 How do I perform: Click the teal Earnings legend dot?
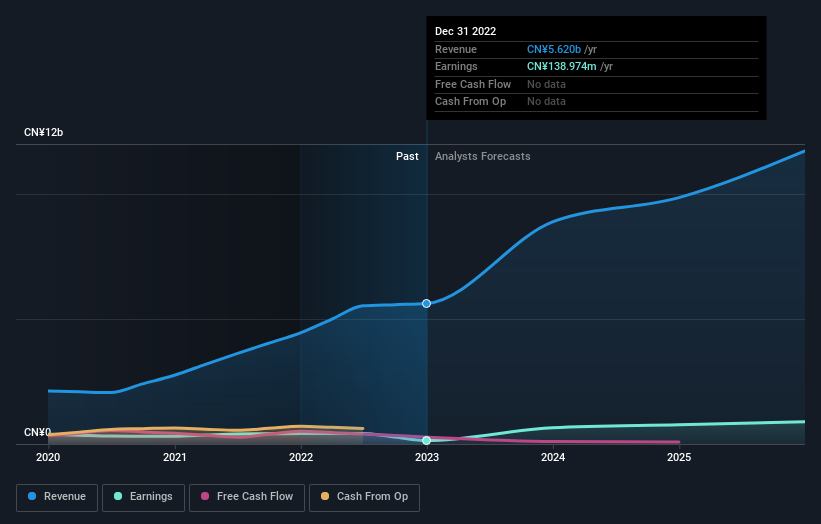(118, 496)
